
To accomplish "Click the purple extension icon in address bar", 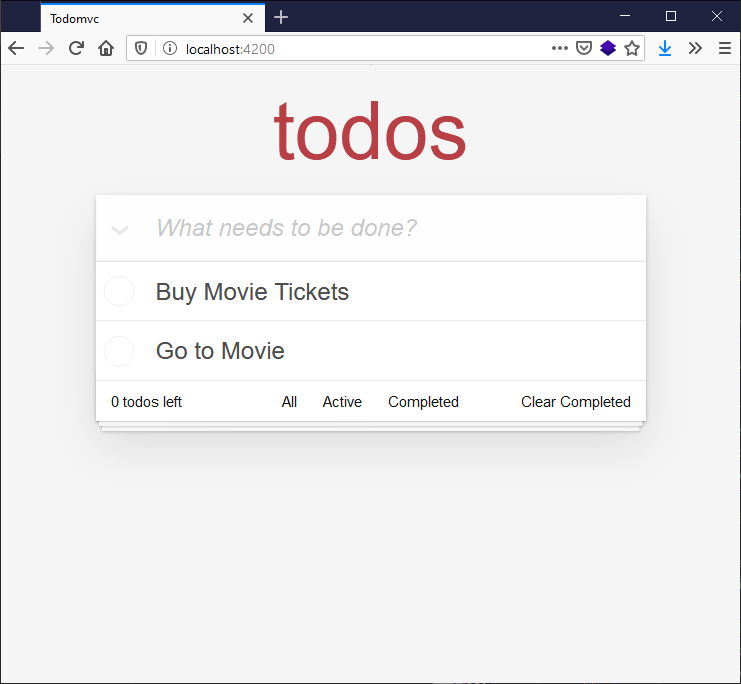I will pos(608,48).
